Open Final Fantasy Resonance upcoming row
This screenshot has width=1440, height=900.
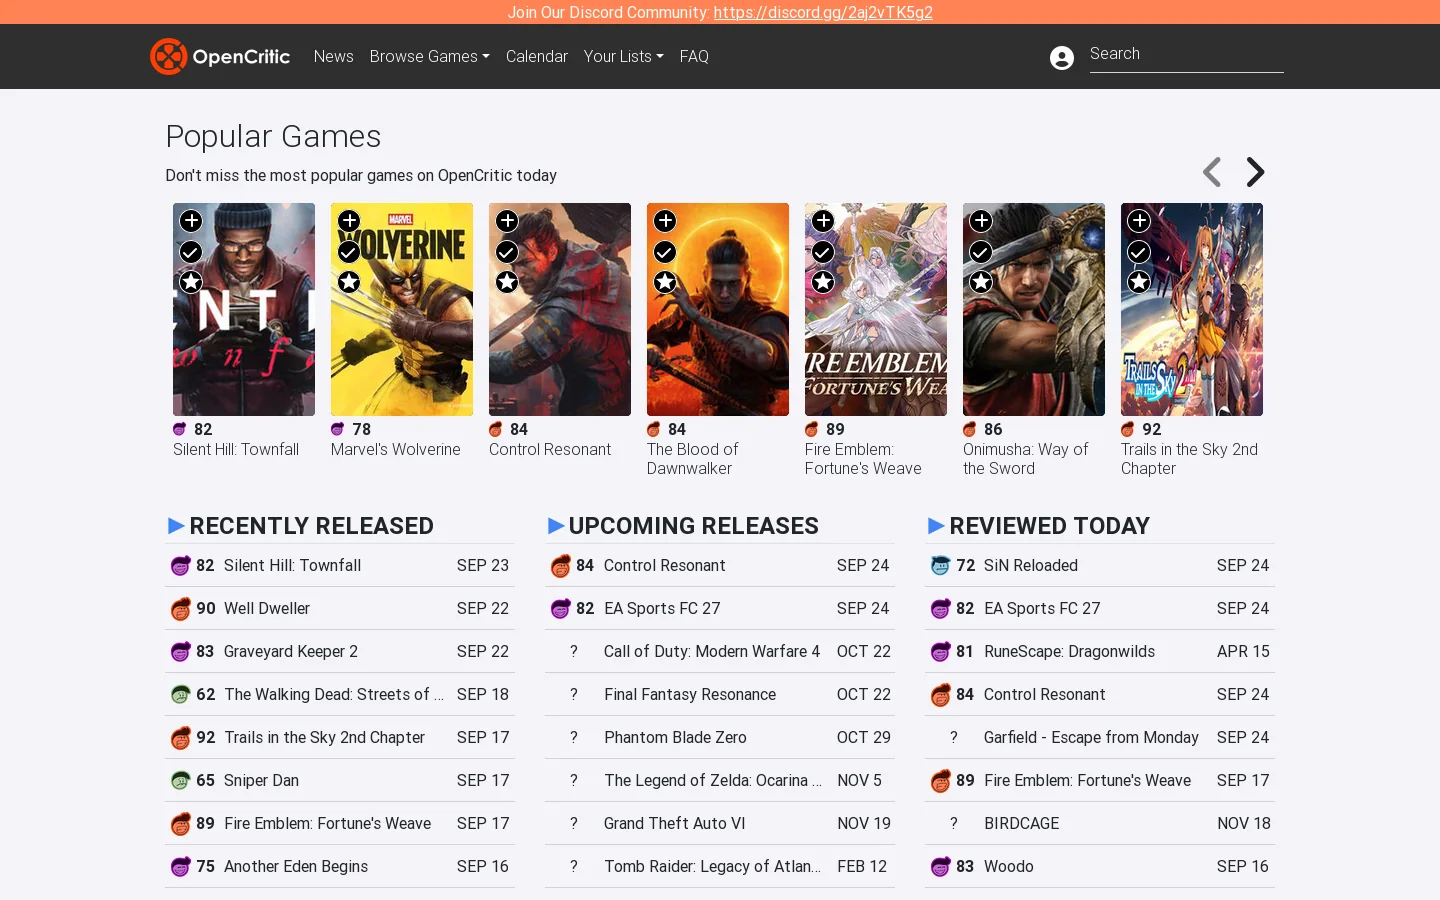tap(720, 695)
